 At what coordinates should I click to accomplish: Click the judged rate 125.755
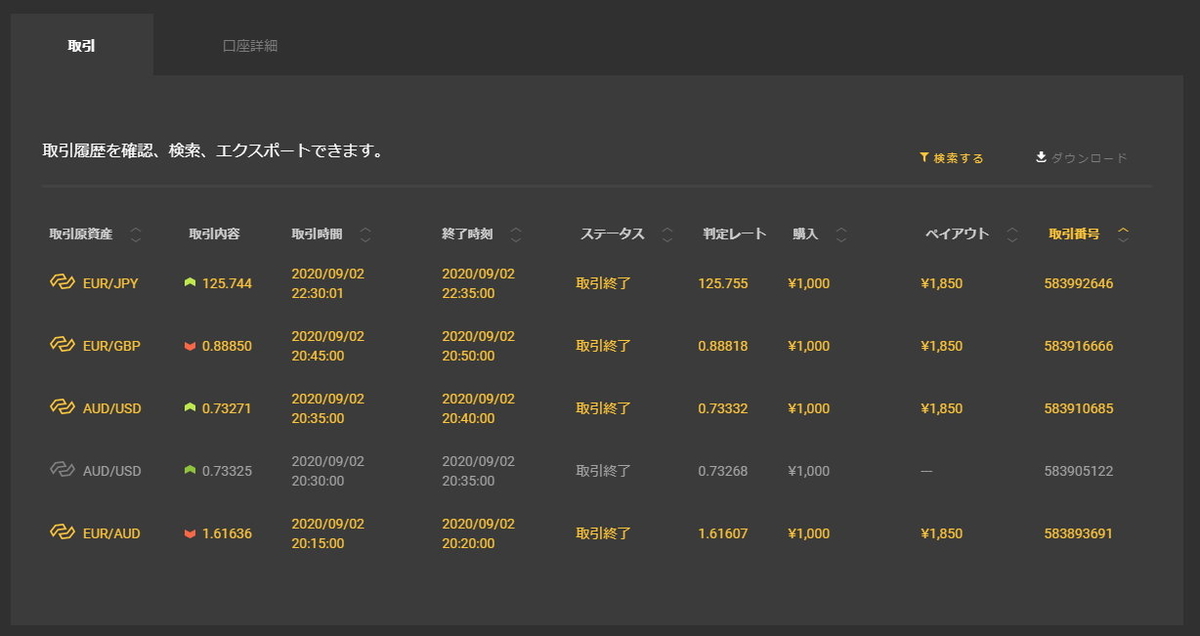(723, 283)
